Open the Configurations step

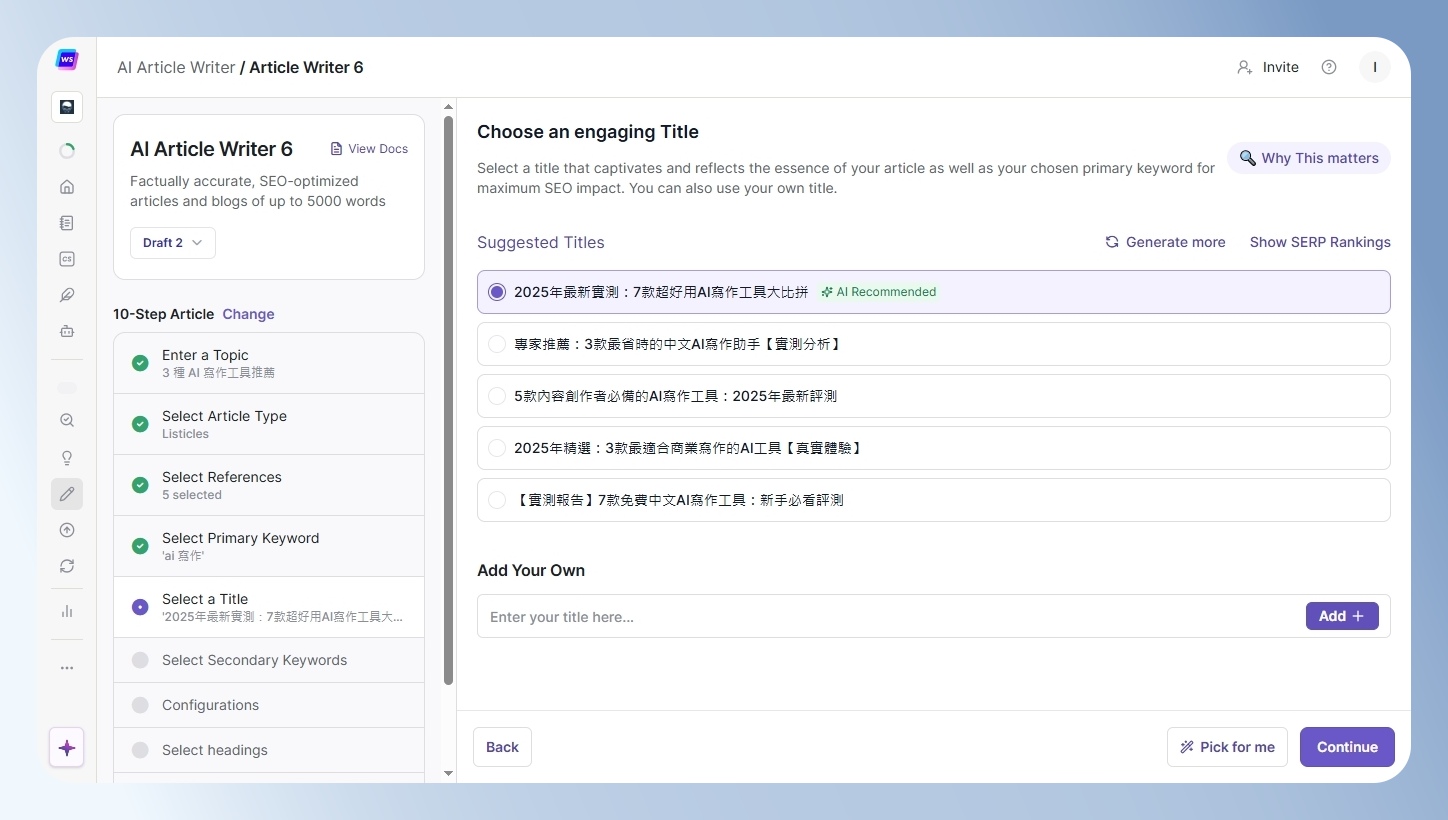click(269, 705)
